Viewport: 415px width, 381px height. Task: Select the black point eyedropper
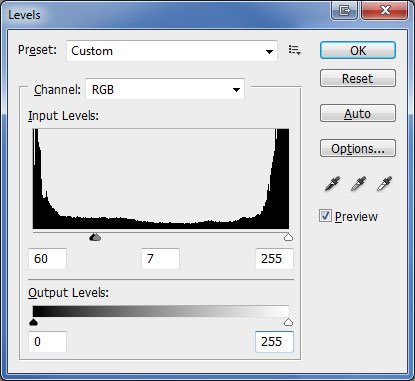point(332,184)
